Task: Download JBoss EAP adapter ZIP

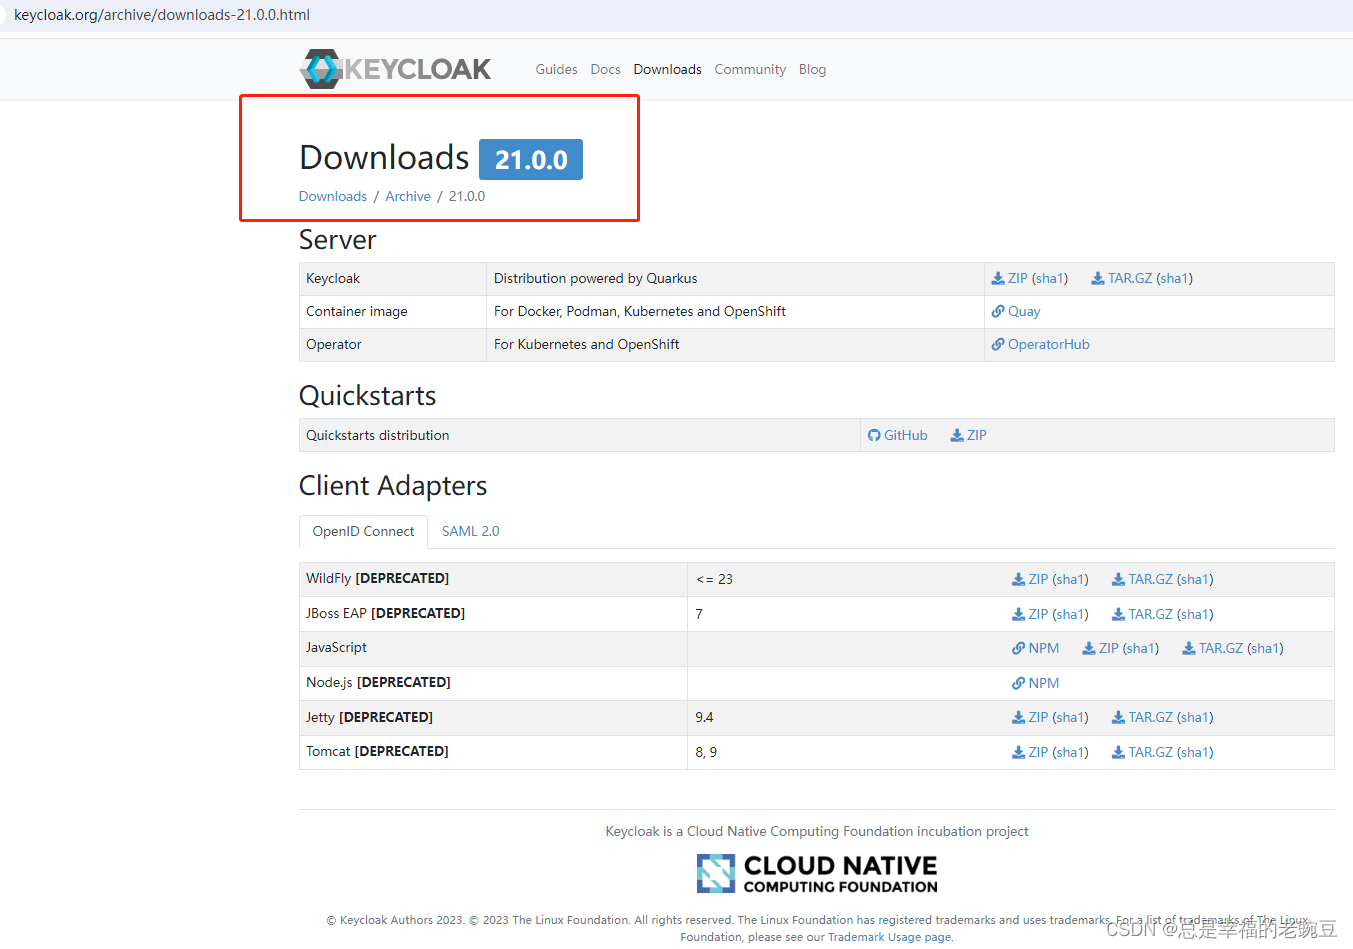Action: (x=1030, y=614)
